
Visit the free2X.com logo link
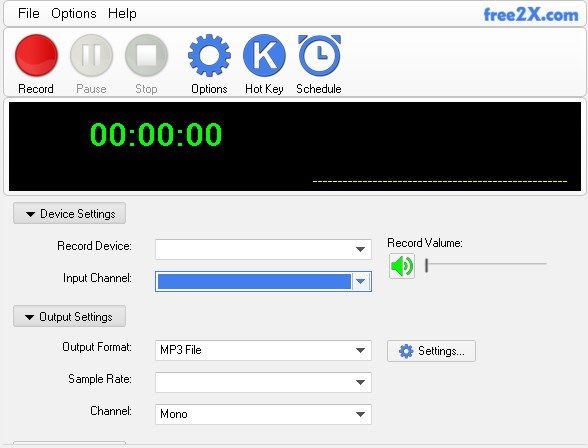[531, 15]
